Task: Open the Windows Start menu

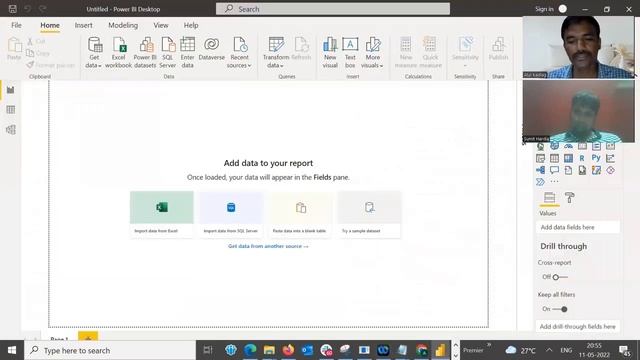Action: 12,350
